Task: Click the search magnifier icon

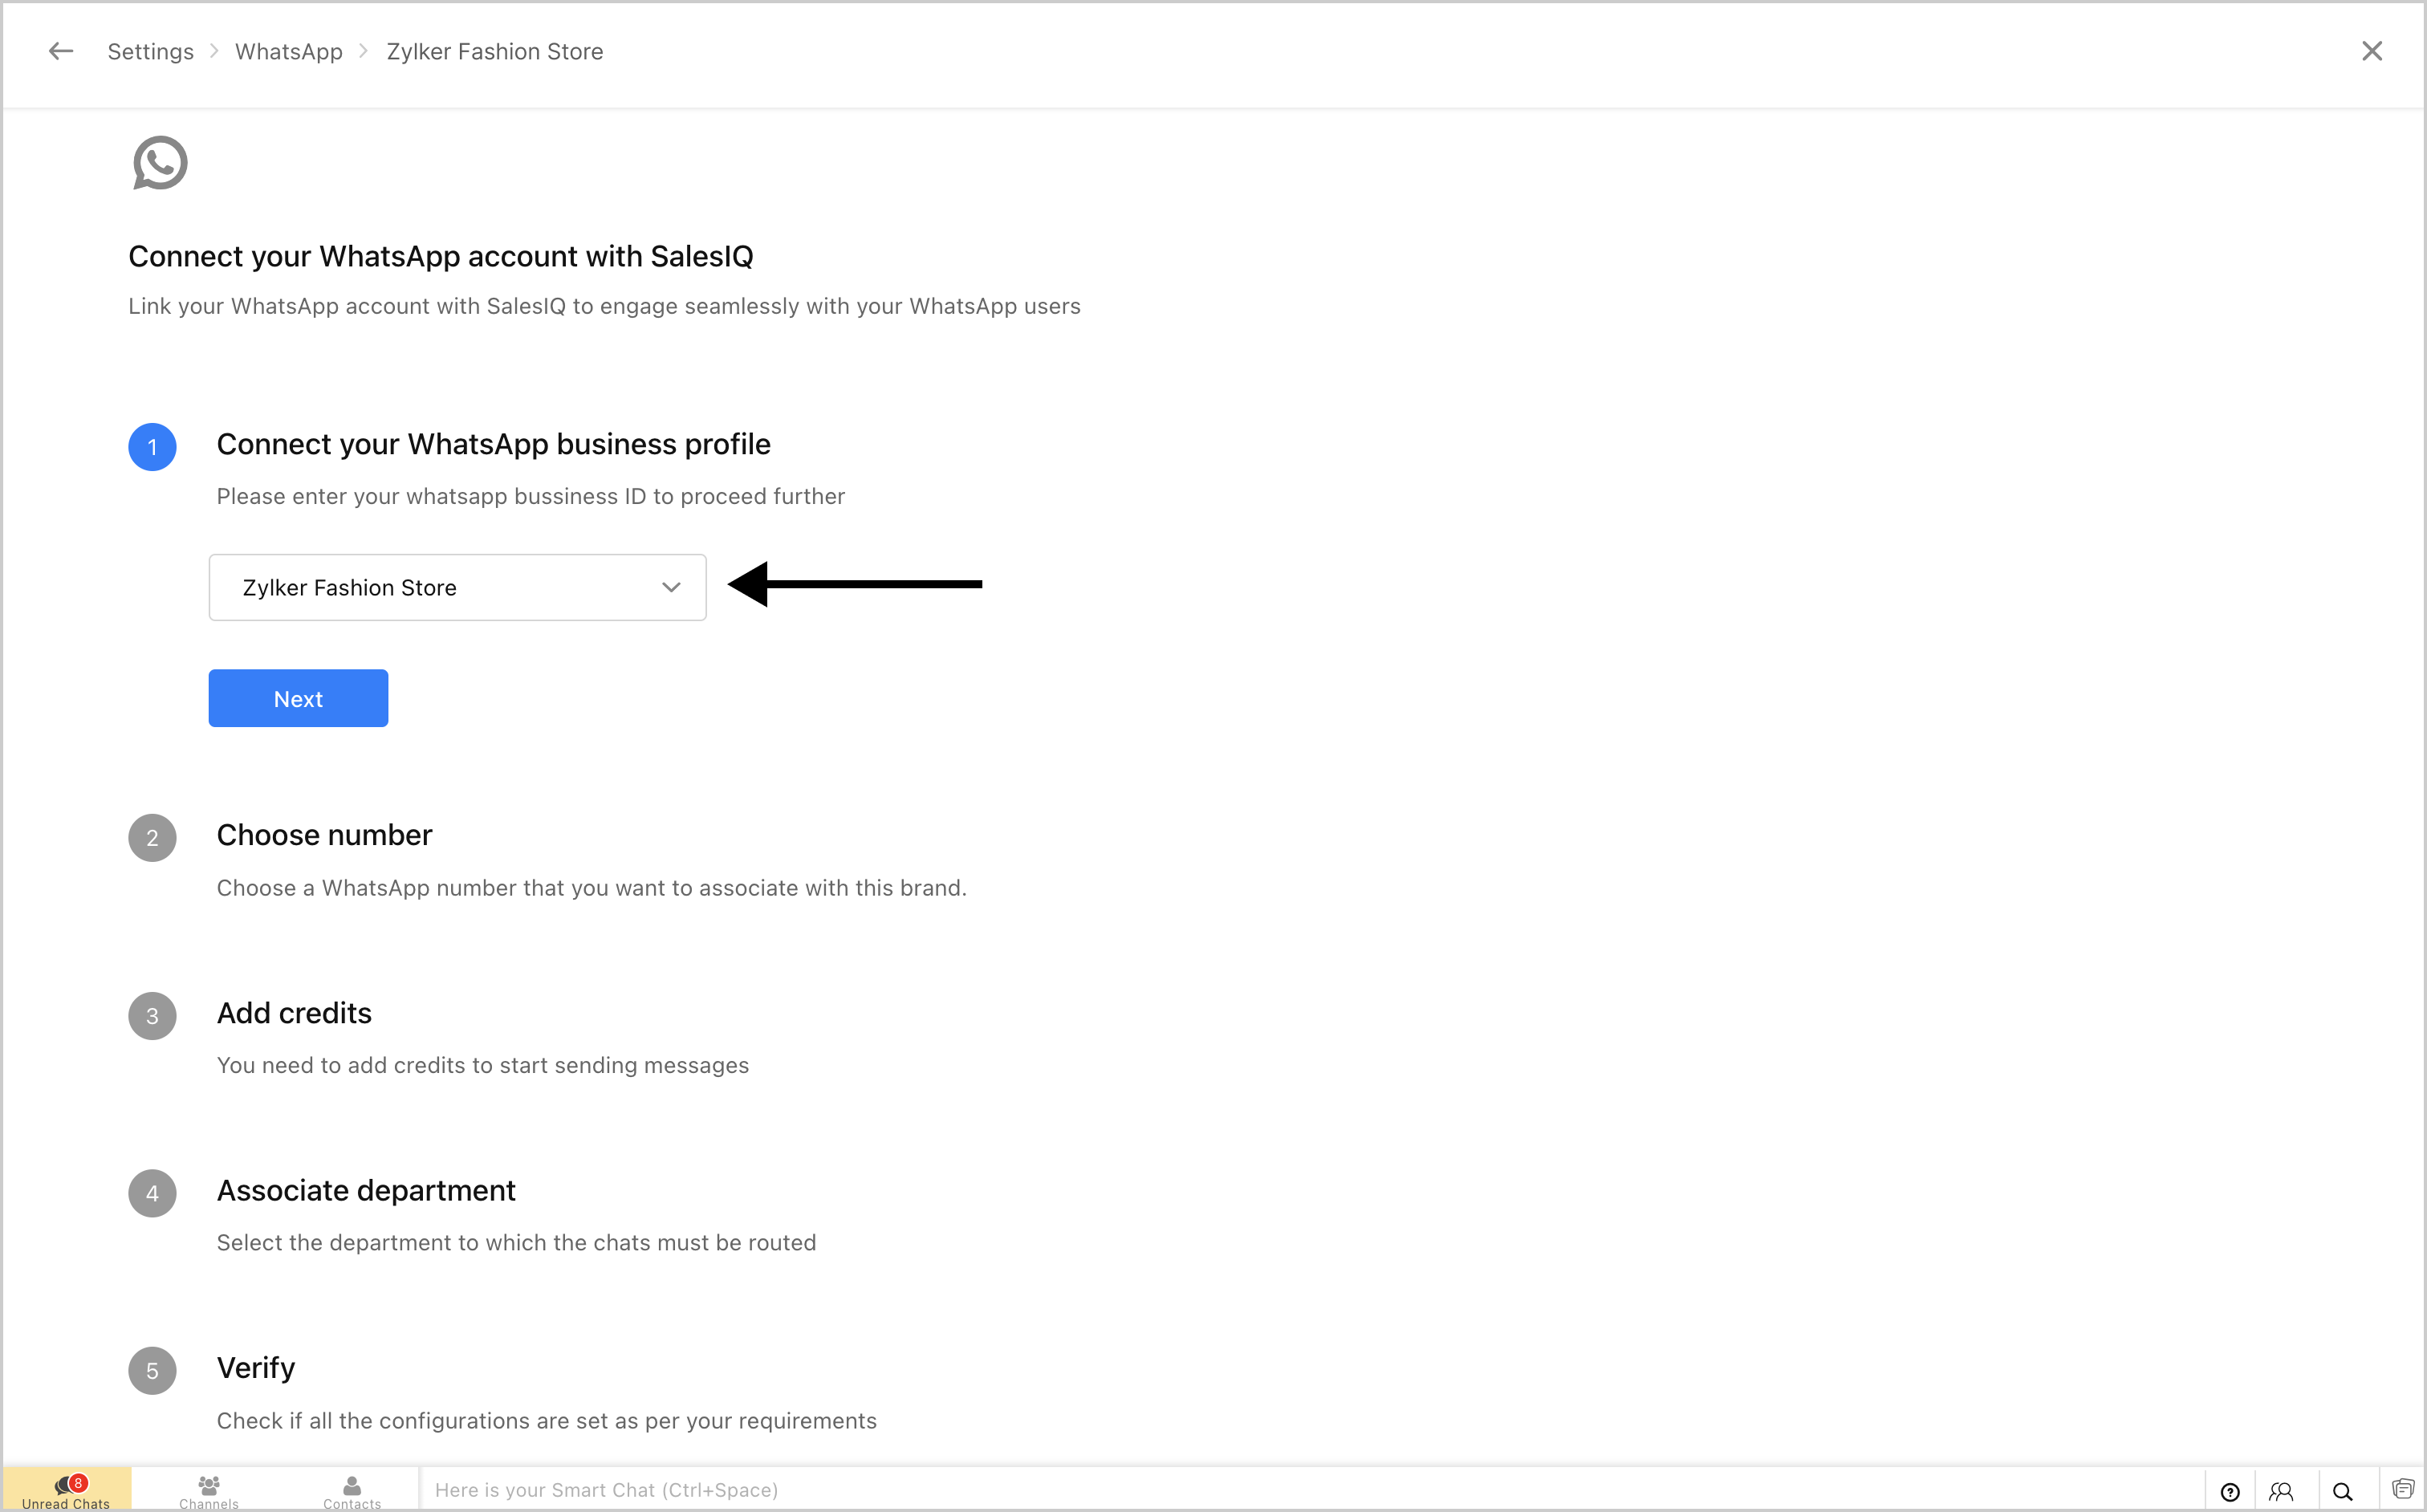Action: 2342,1492
